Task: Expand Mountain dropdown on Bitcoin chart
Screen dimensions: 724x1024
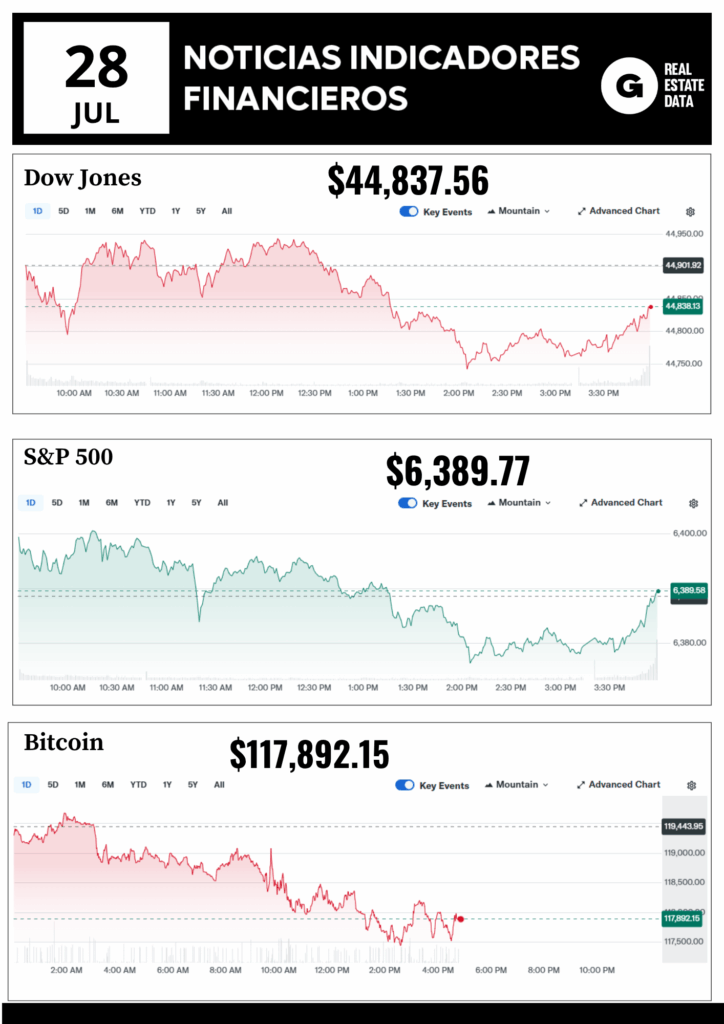Action: coord(517,785)
